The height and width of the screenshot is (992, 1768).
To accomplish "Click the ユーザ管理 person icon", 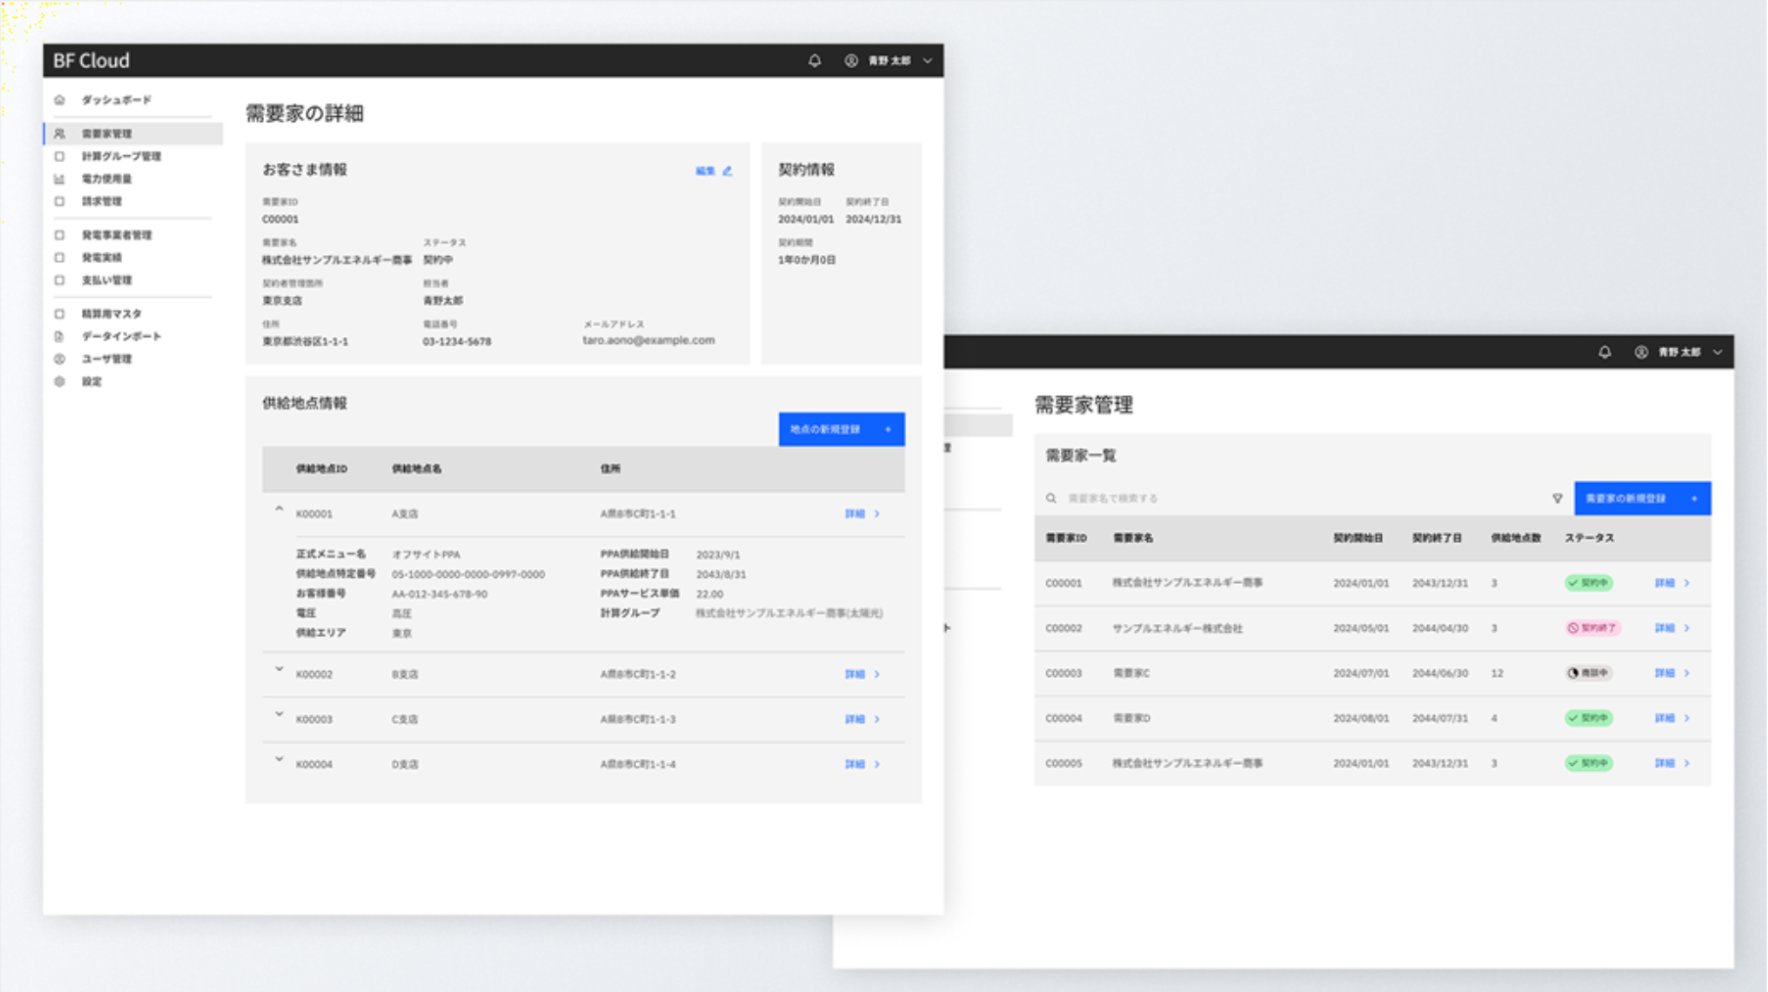I will (x=60, y=359).
